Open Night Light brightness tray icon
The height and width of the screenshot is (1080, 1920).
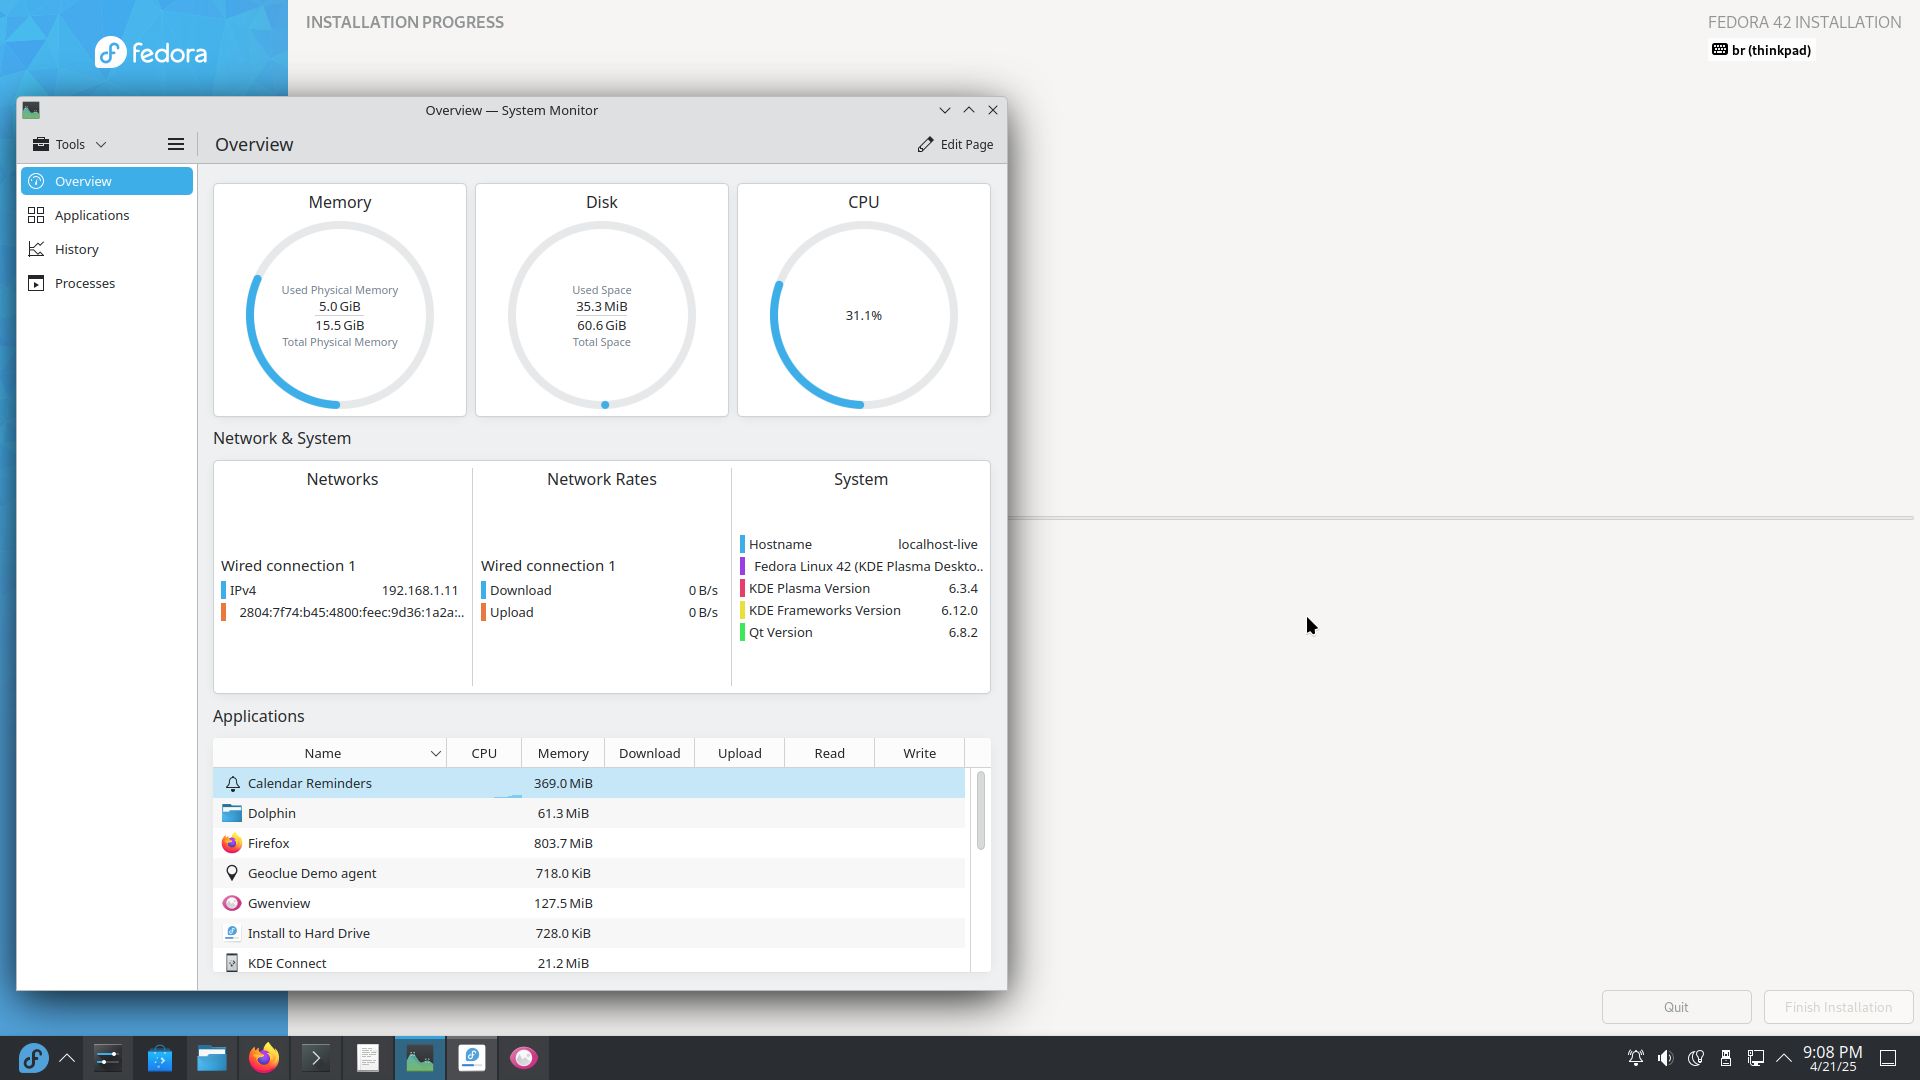1696,1058
